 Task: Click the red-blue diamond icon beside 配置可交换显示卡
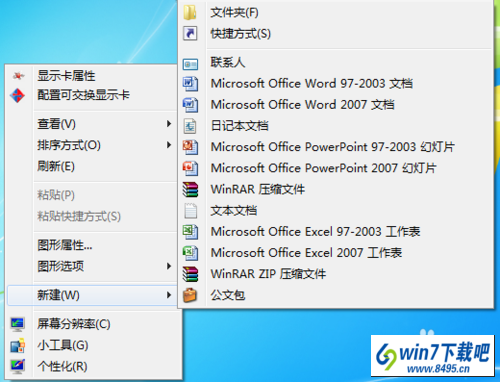pyautogui.click(x=17, y=95)
